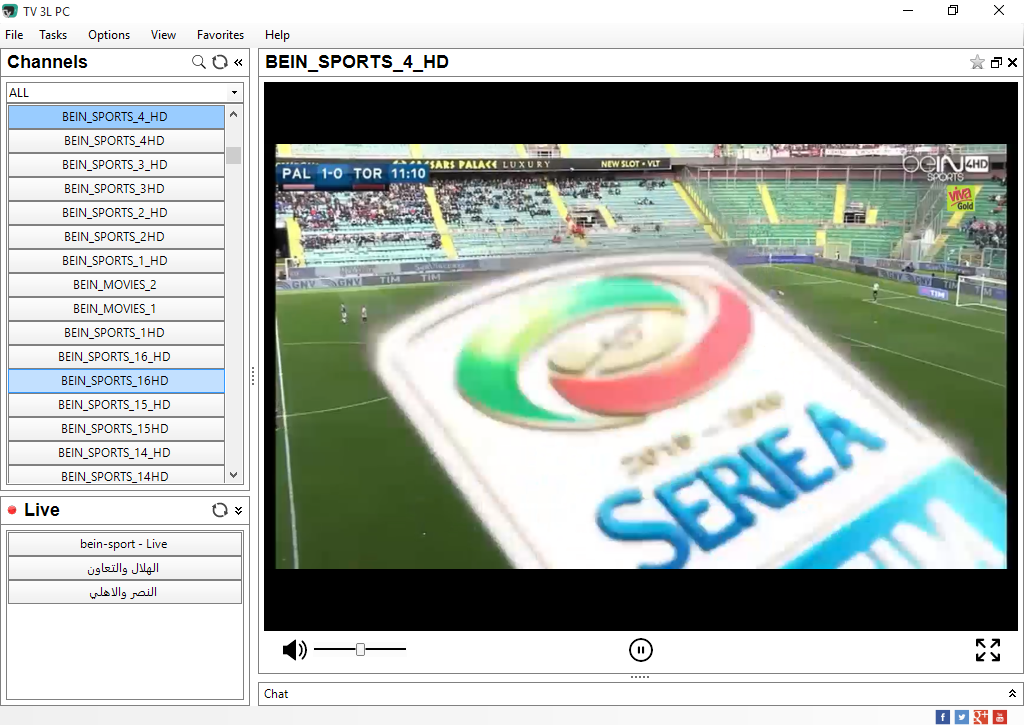Pause the video playback
Viewport: 1024px width, 725px height.
(641, 650)
